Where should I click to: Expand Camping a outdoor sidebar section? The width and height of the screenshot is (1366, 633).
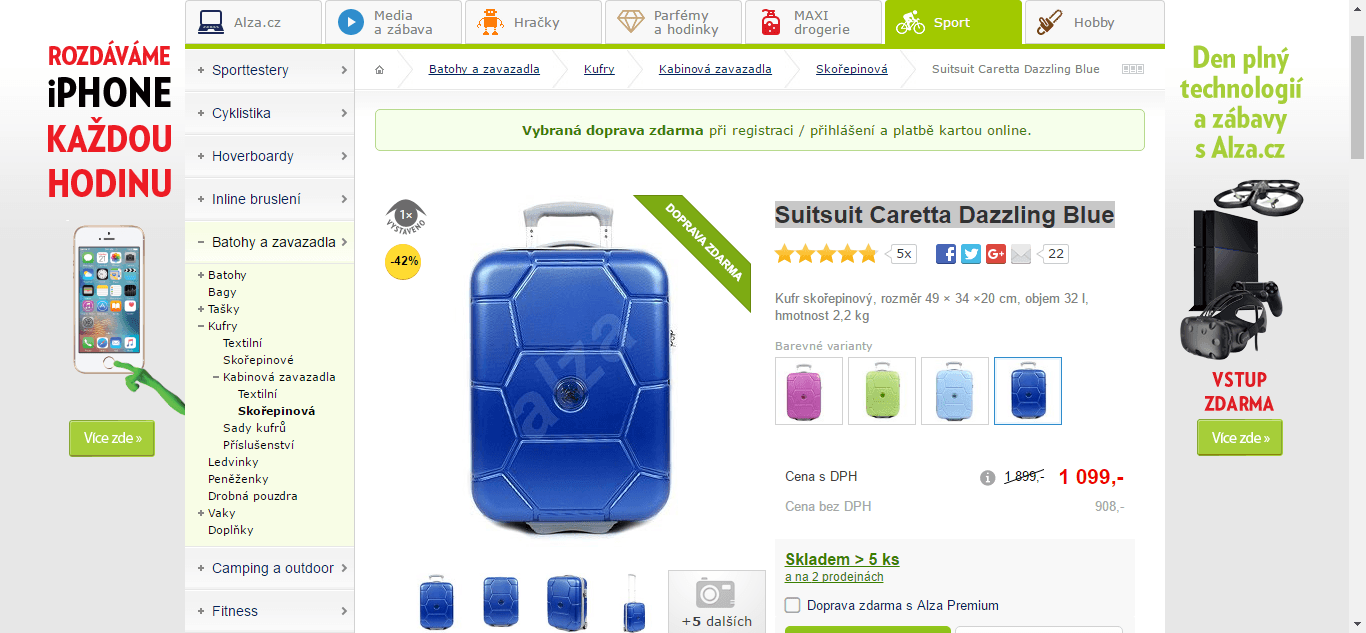coord(270,568)
